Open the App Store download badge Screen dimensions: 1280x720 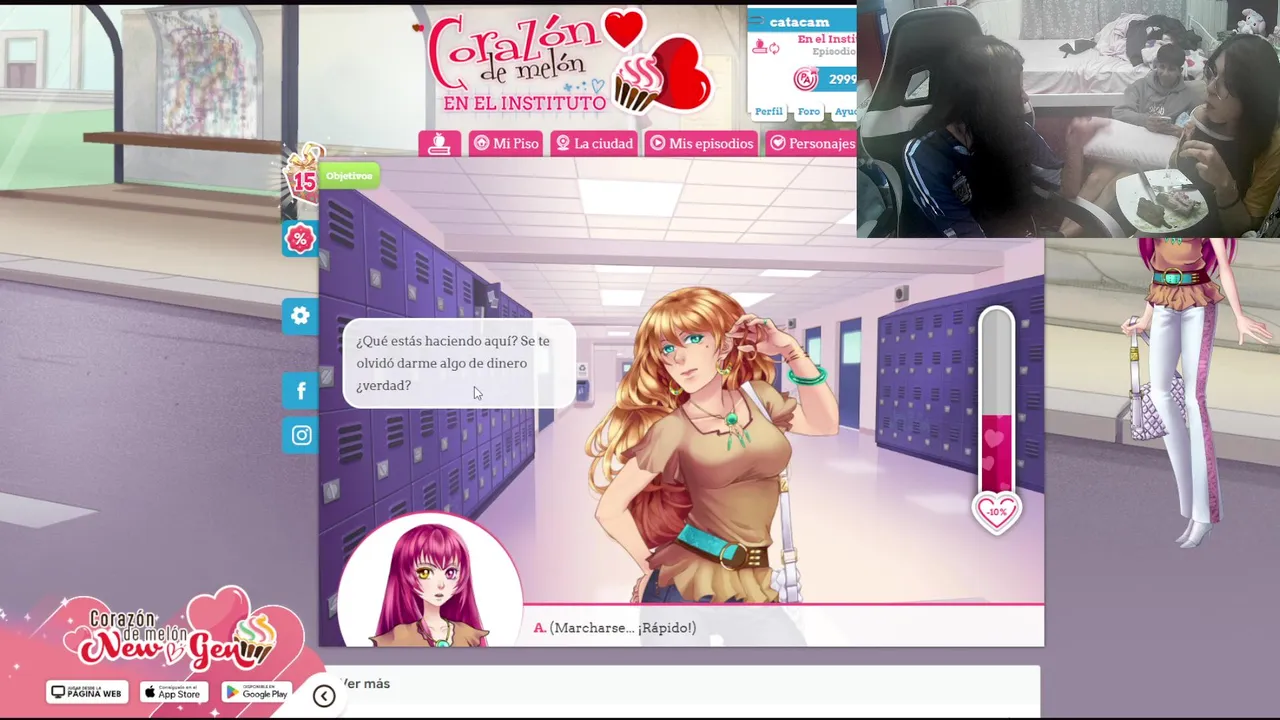tap(172, 692)
